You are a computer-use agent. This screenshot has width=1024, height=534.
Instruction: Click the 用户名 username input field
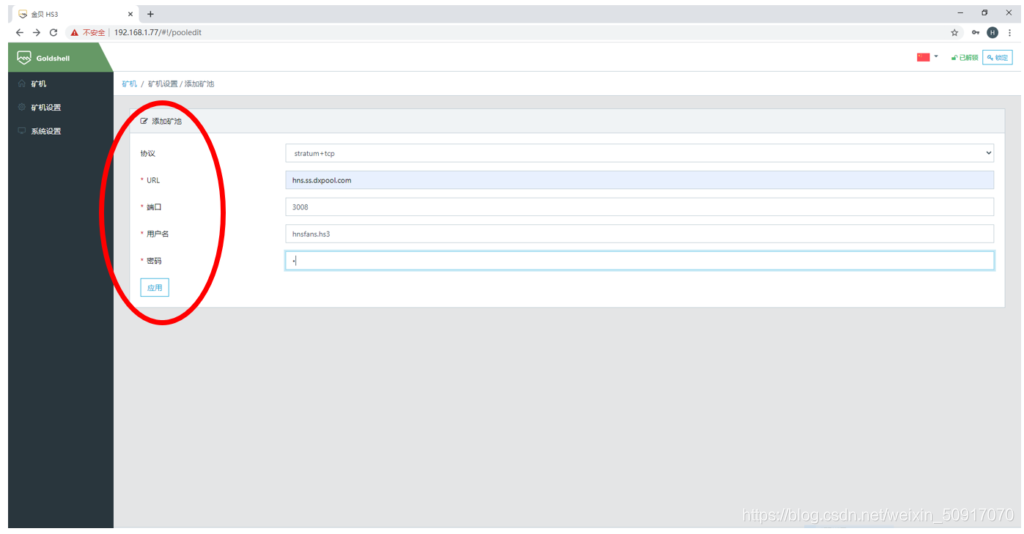tap(639, 234)
